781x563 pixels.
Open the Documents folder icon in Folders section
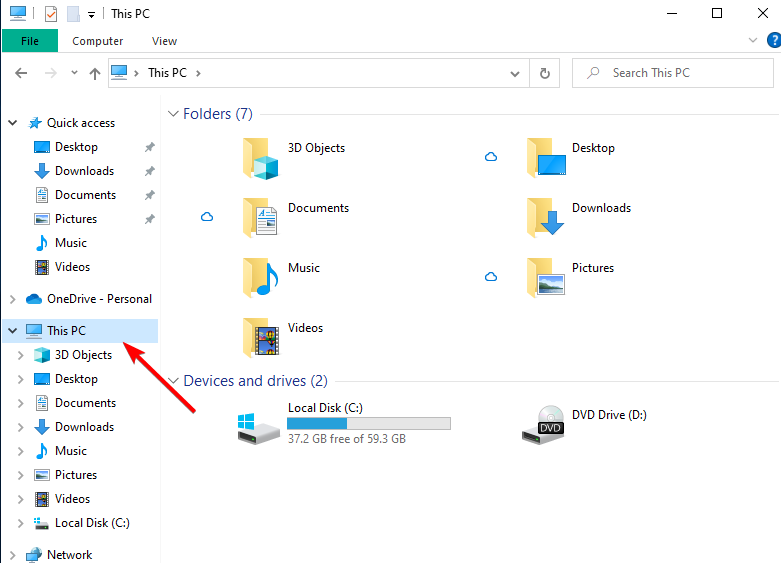(260, 218)
